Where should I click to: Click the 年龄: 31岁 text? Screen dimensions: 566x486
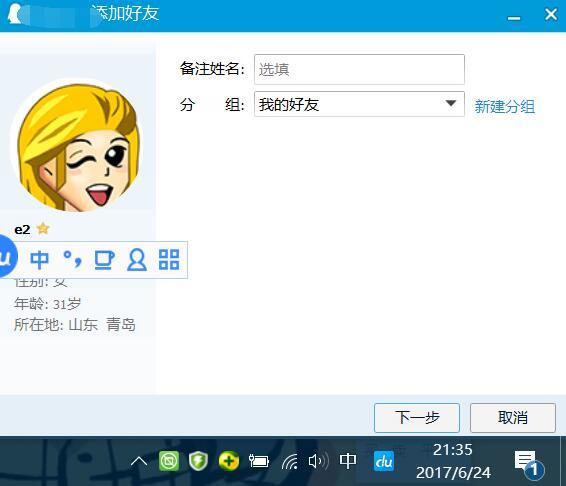tap(48, 304)
